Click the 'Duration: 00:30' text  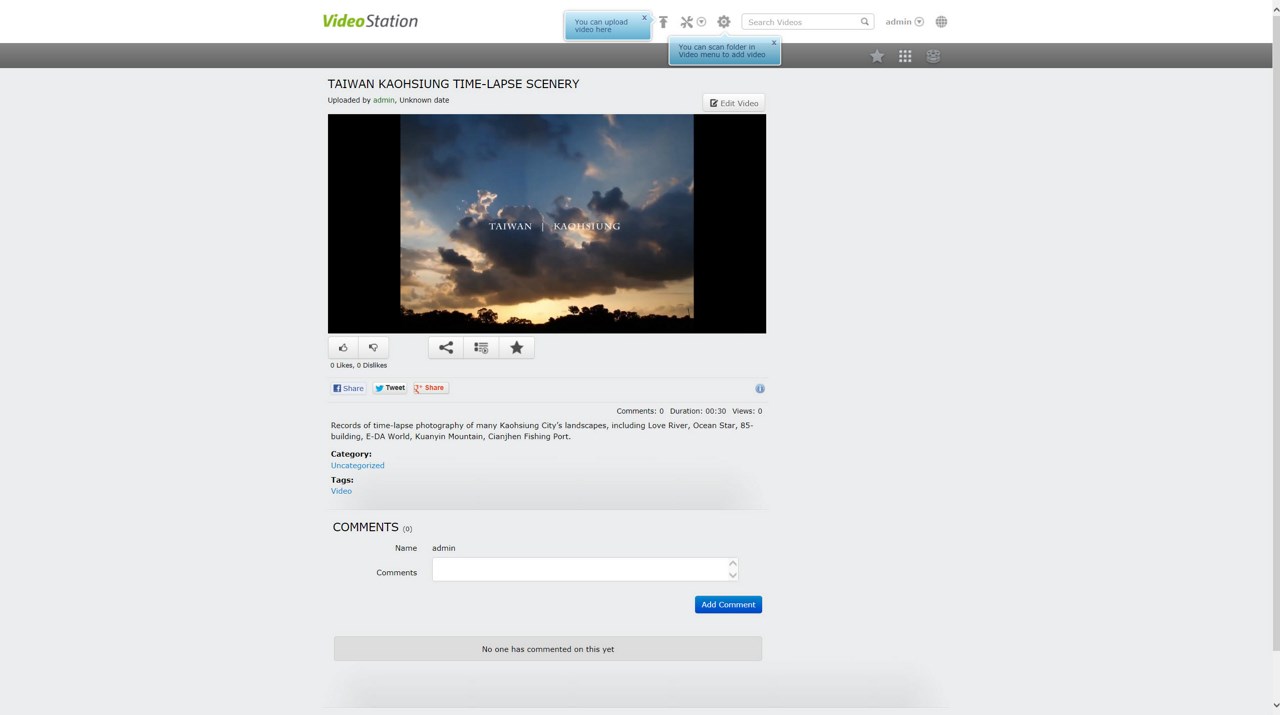(698, 411)
